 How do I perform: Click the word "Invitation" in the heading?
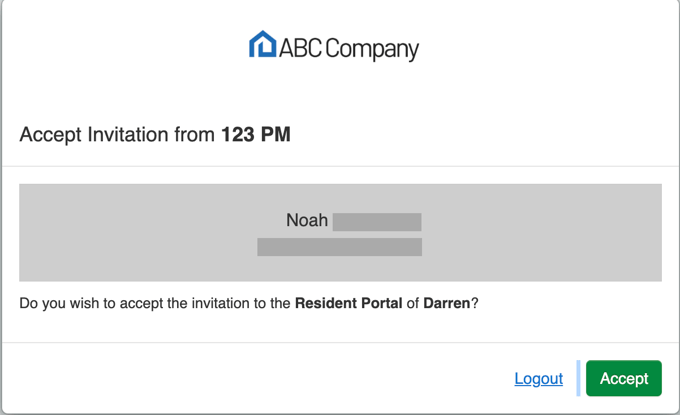(x=128, y=134)
